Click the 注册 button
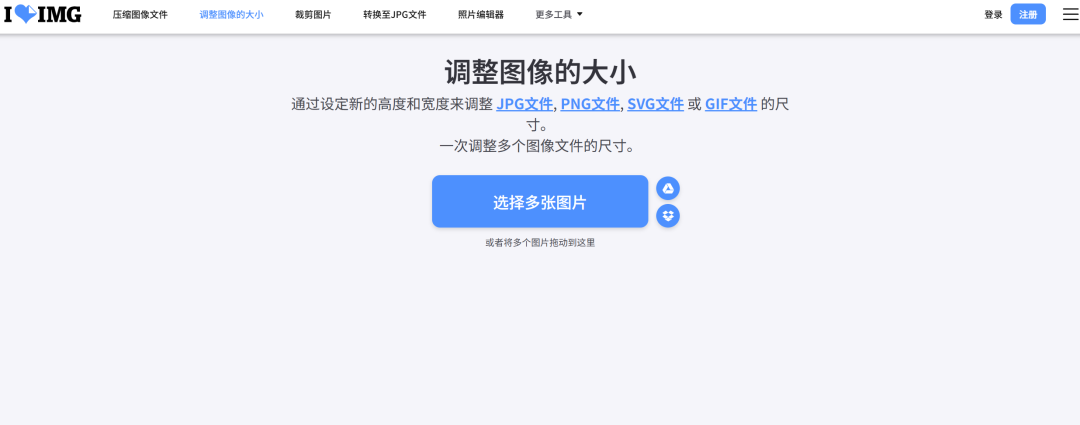 tap(1028, 14)
